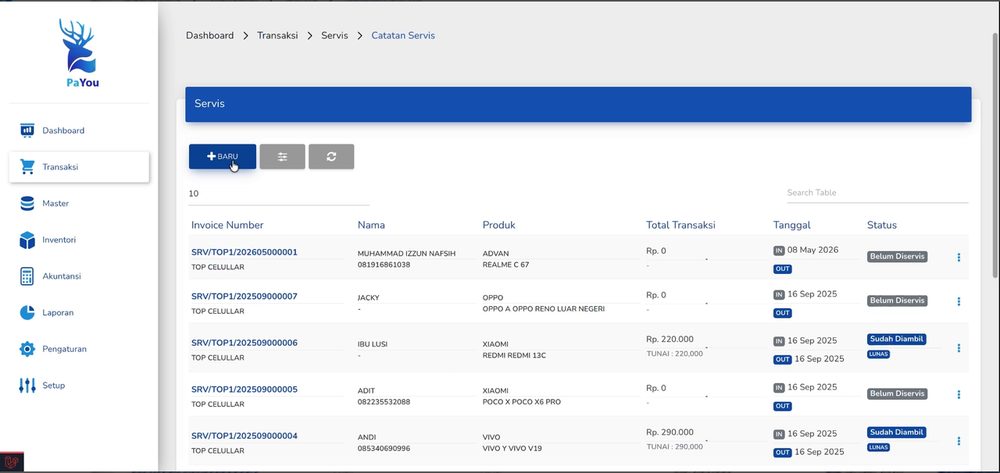Click the Dashboard breadcrumb link
Viewport: 1000px width, 473px height.
click(x=210, y=36)
